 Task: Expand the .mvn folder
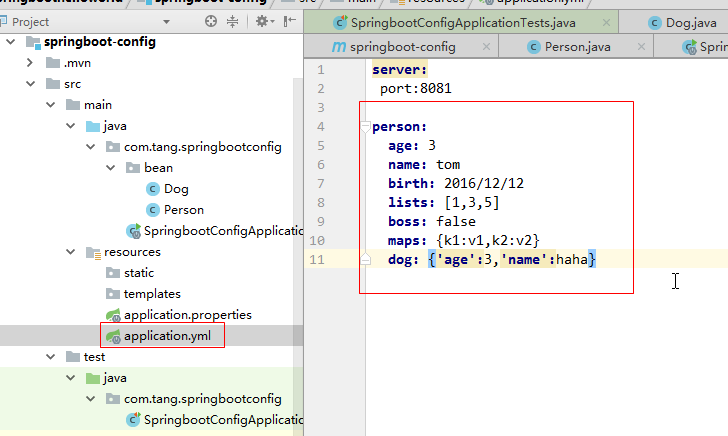pyautogui.click(x=30, y=63)
